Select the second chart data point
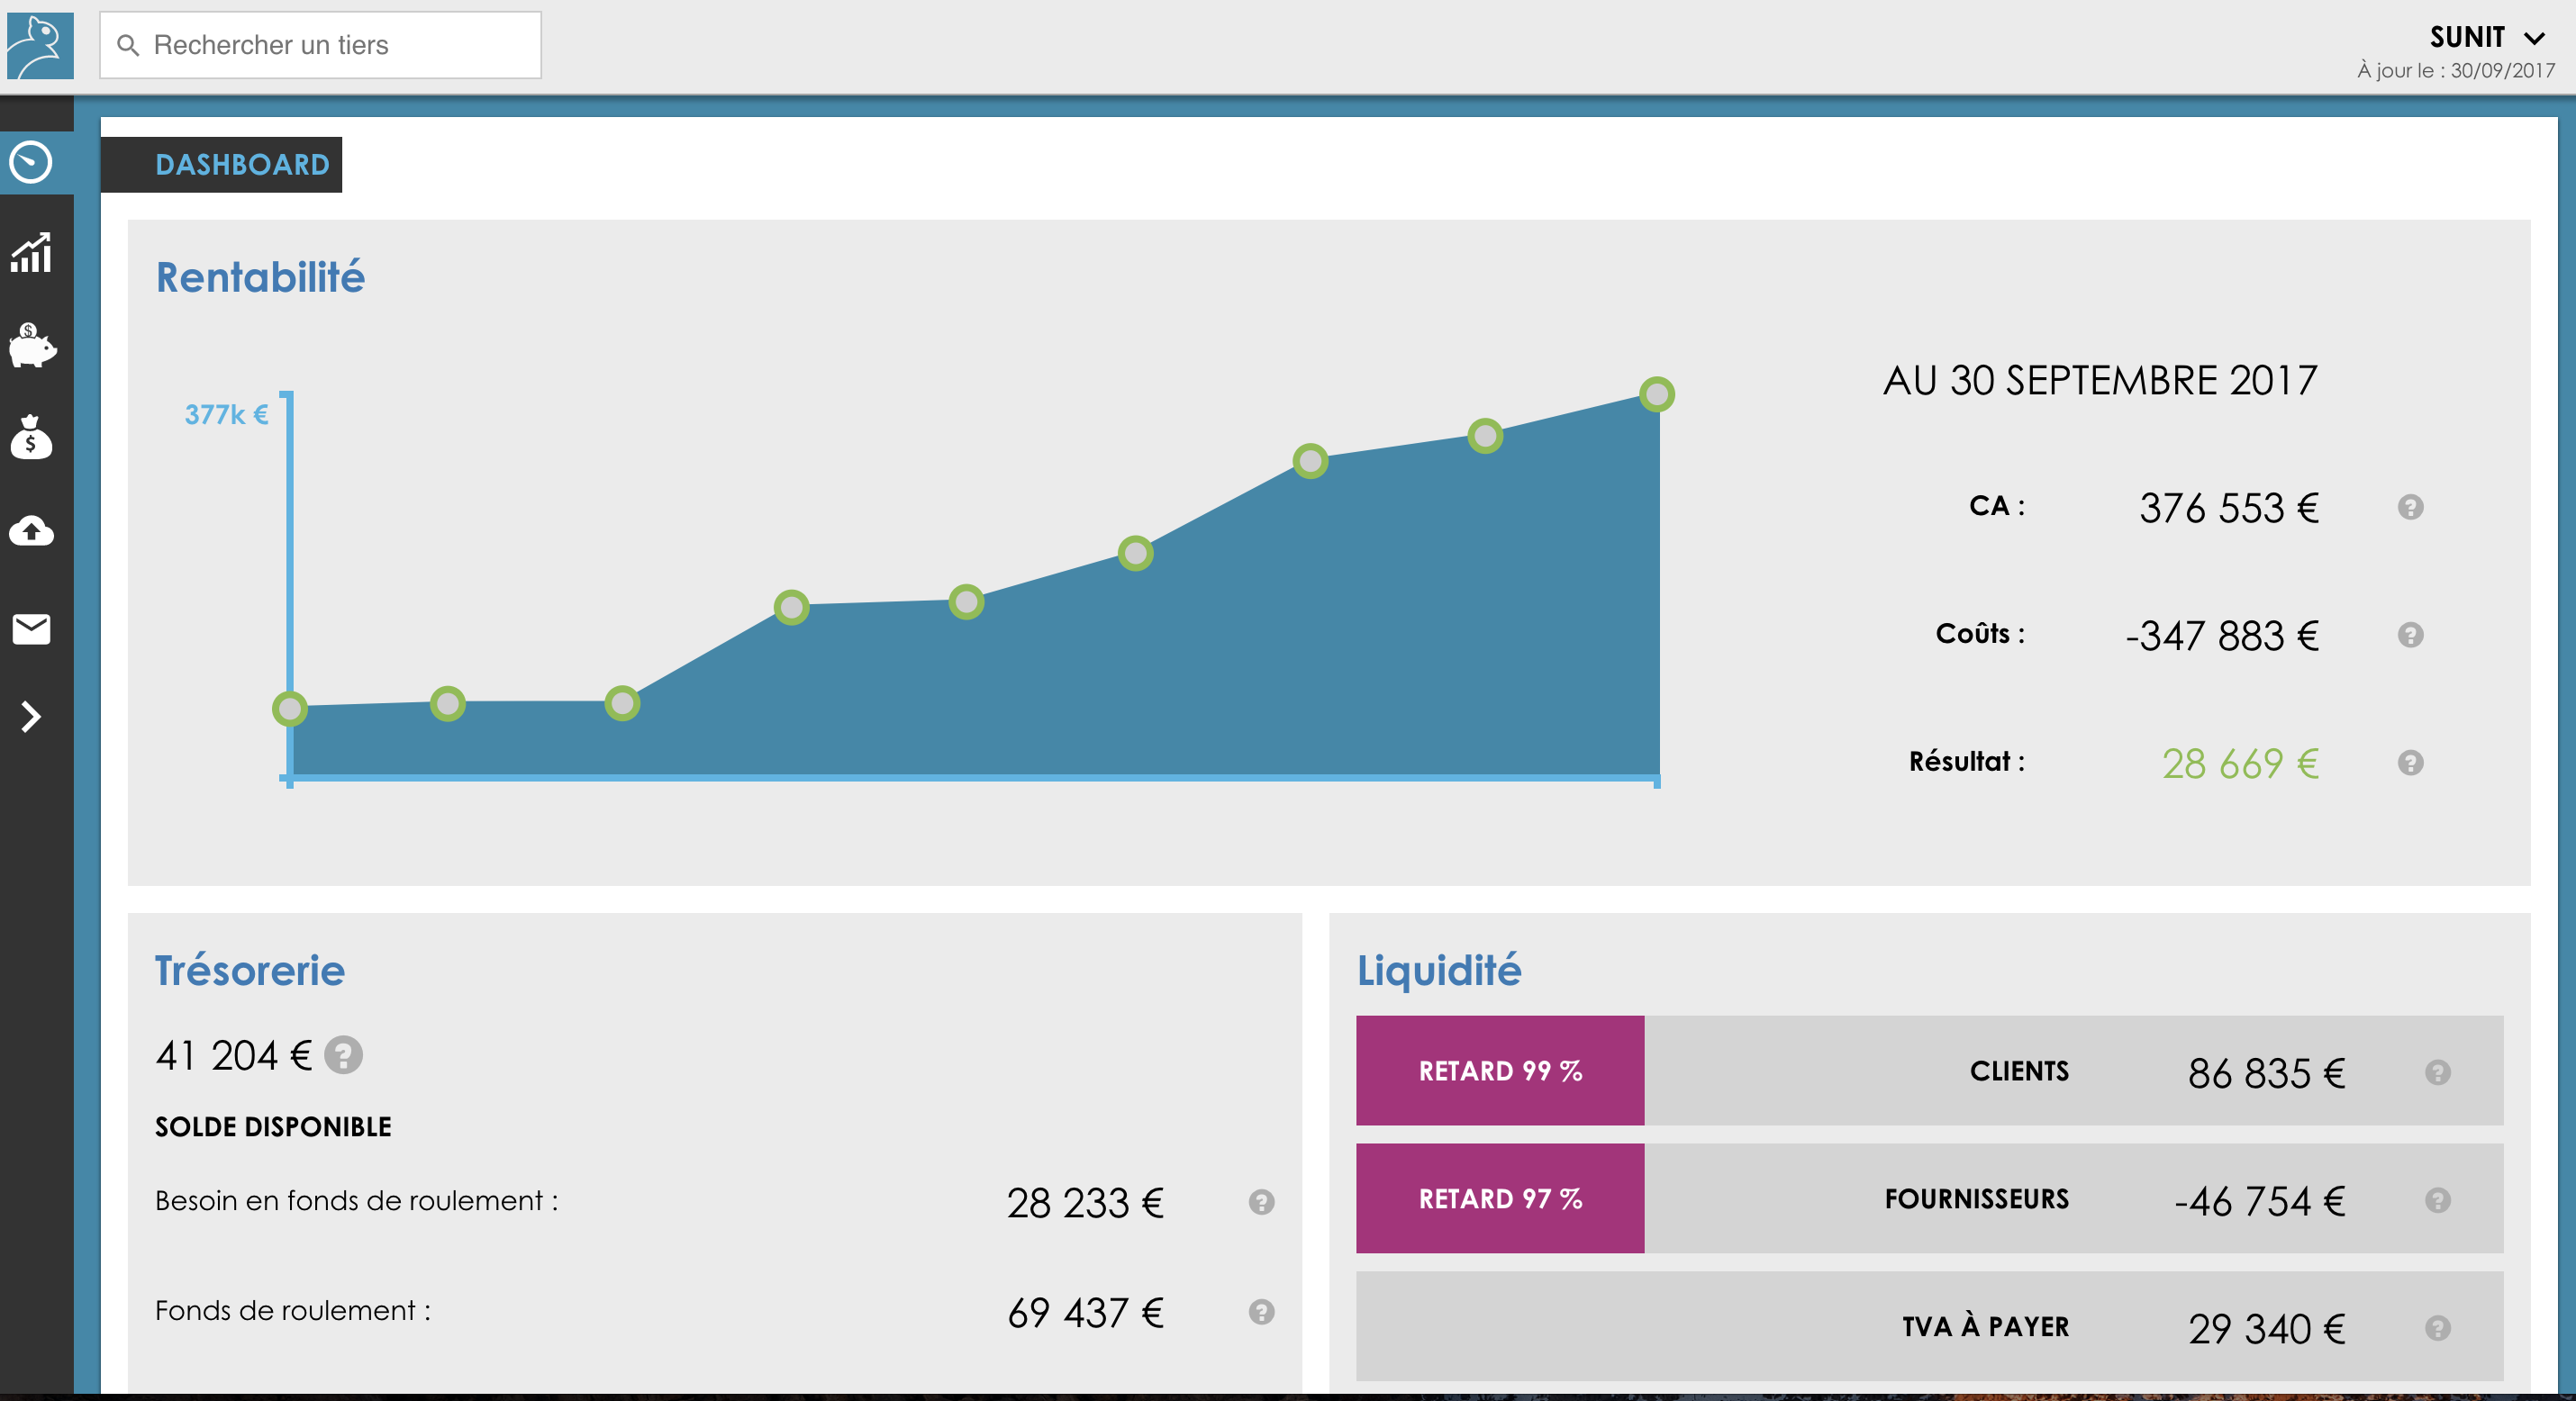 point(447,704)
